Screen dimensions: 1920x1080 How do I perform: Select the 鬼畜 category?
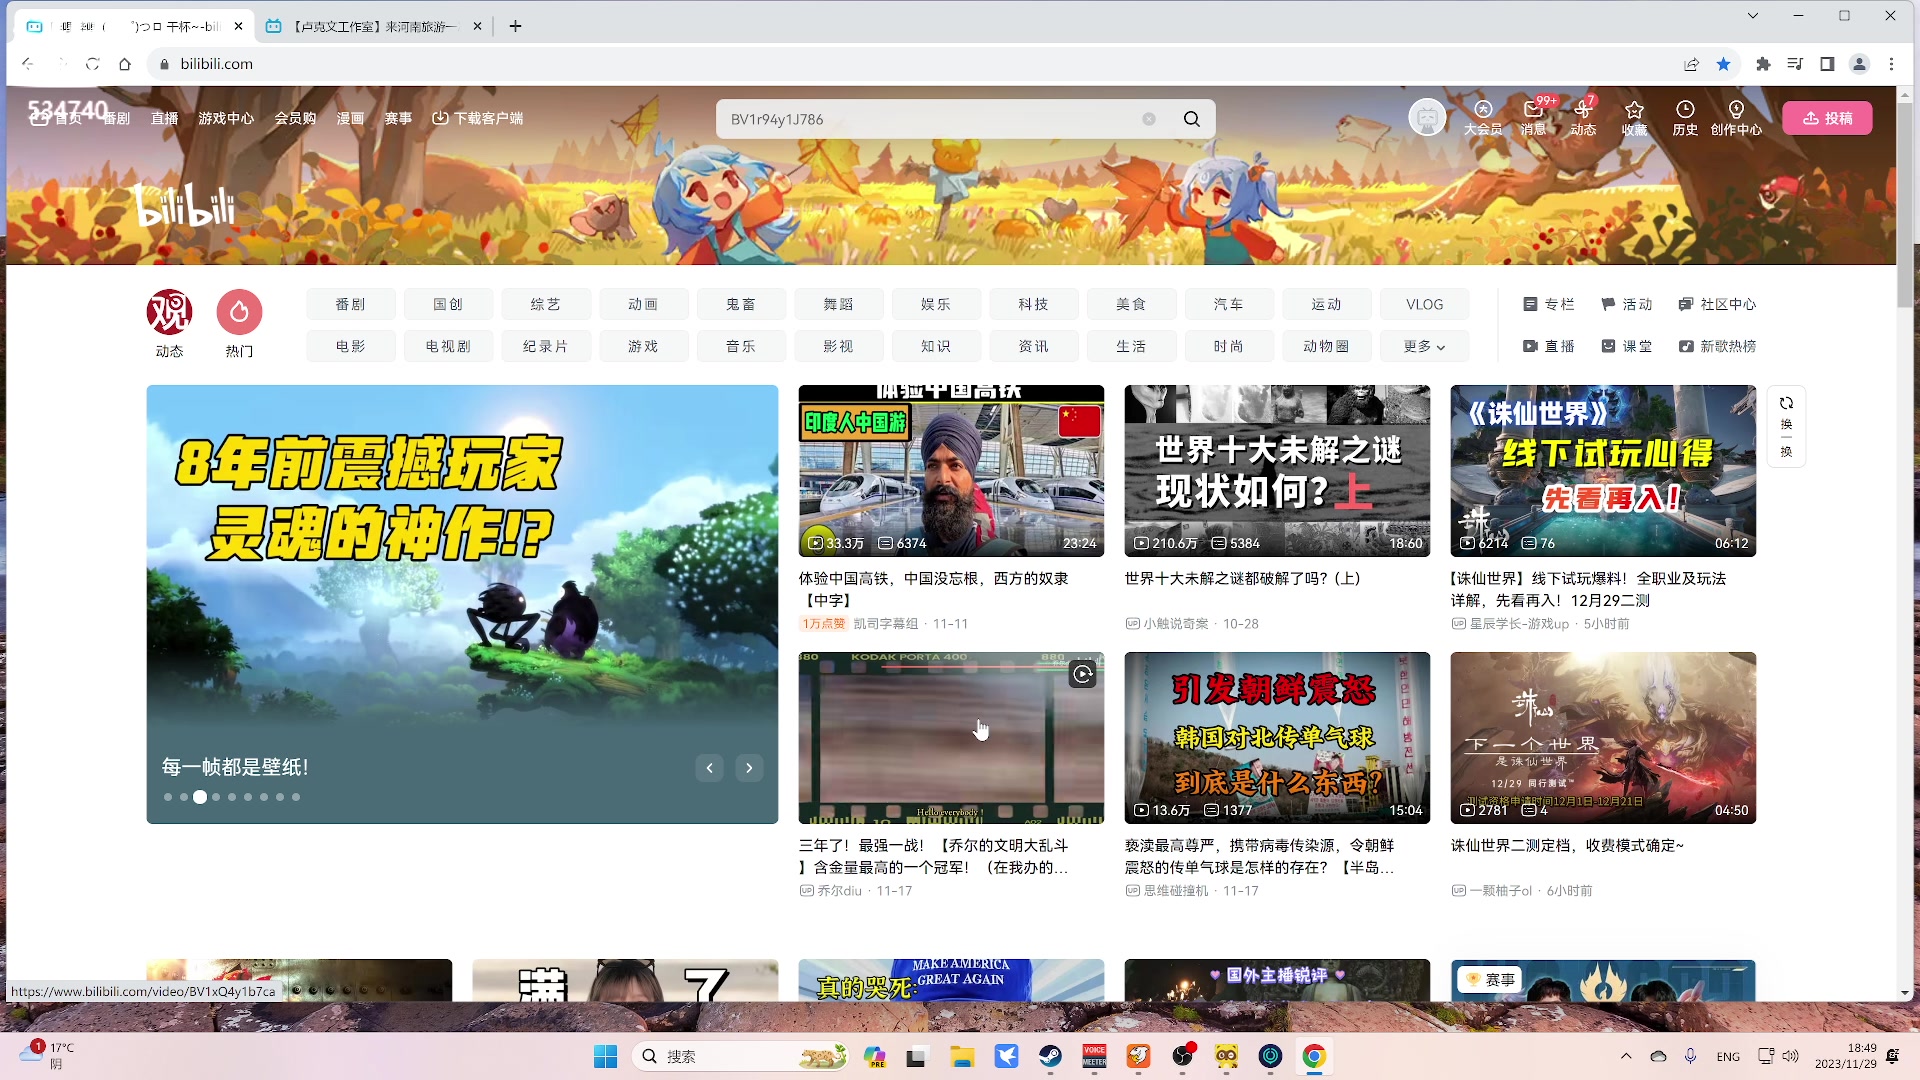pyautogui.click(x=741, y=304)
